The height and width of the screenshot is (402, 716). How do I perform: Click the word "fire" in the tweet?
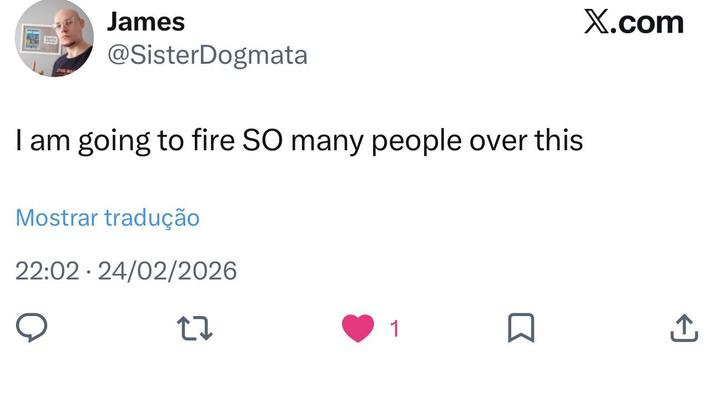point(211,141)
